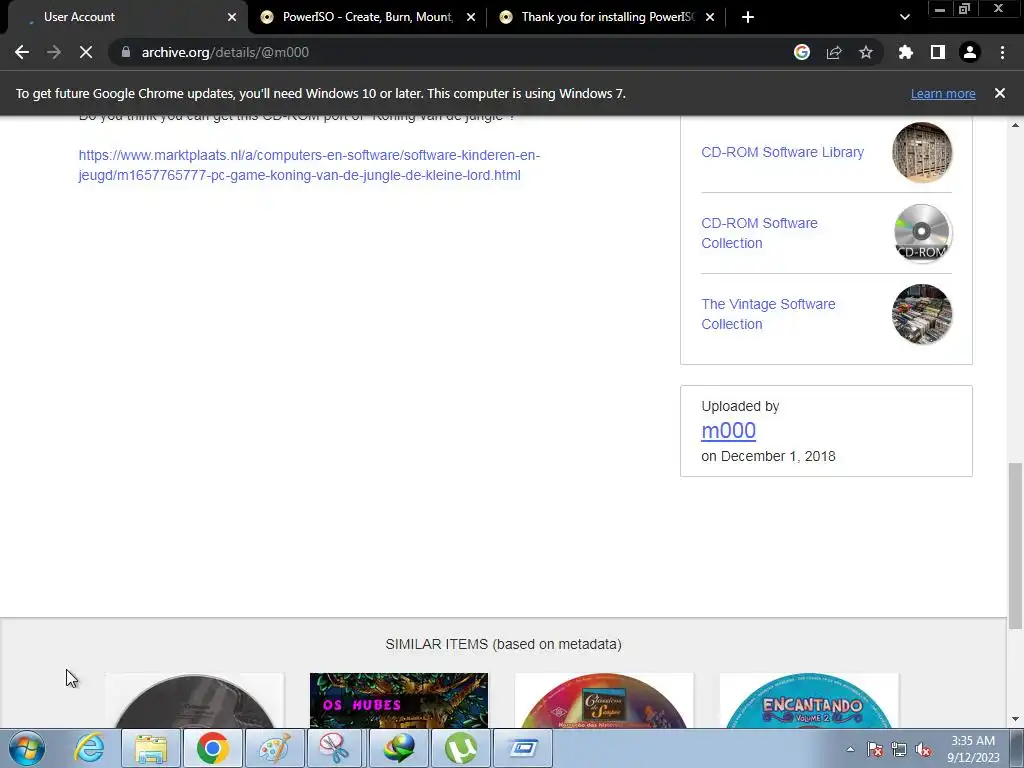Screen dimensions: 1024x768
Task: Open the gray disc similar item
Action: [x=195, y=701]
